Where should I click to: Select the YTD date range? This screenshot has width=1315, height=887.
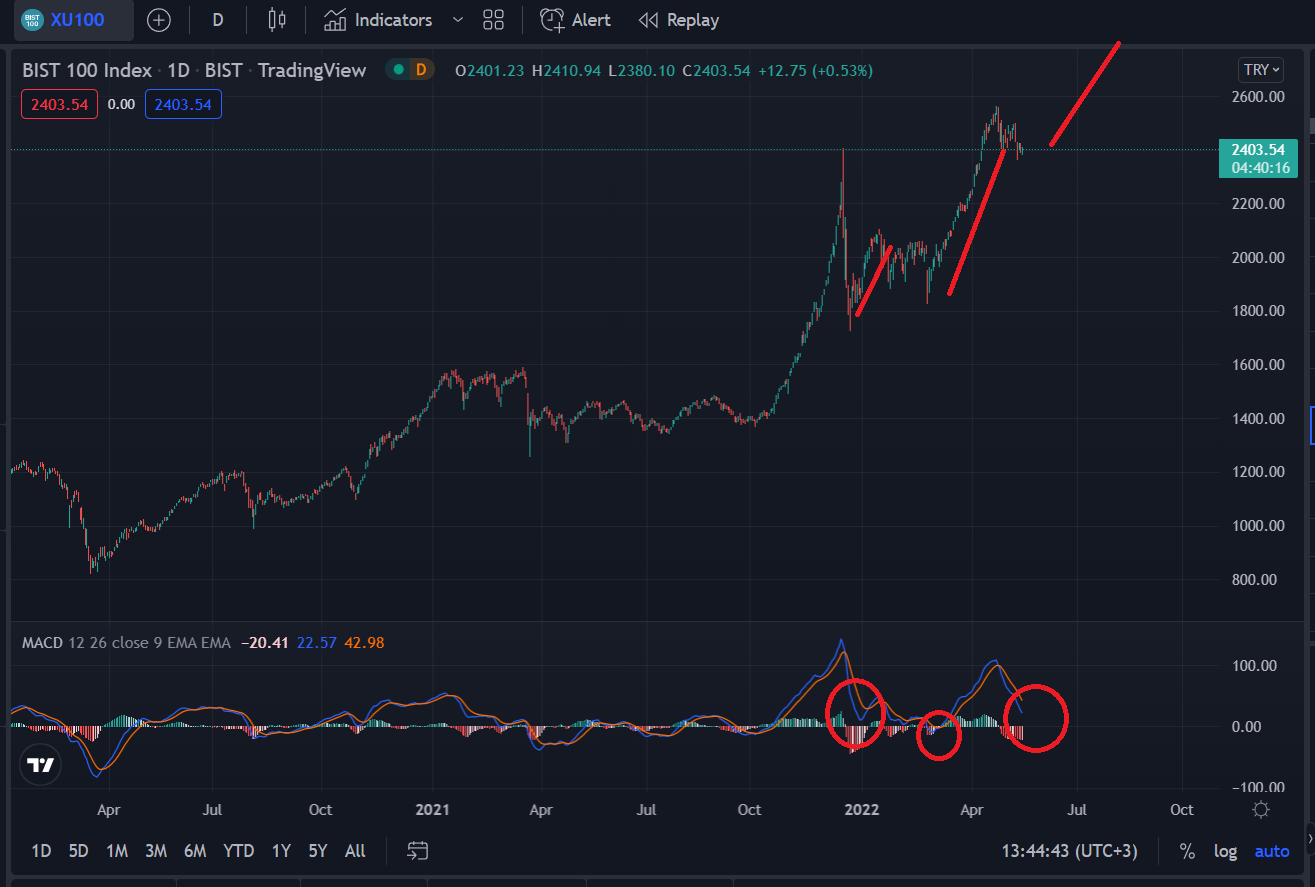[x=239, y=851]
